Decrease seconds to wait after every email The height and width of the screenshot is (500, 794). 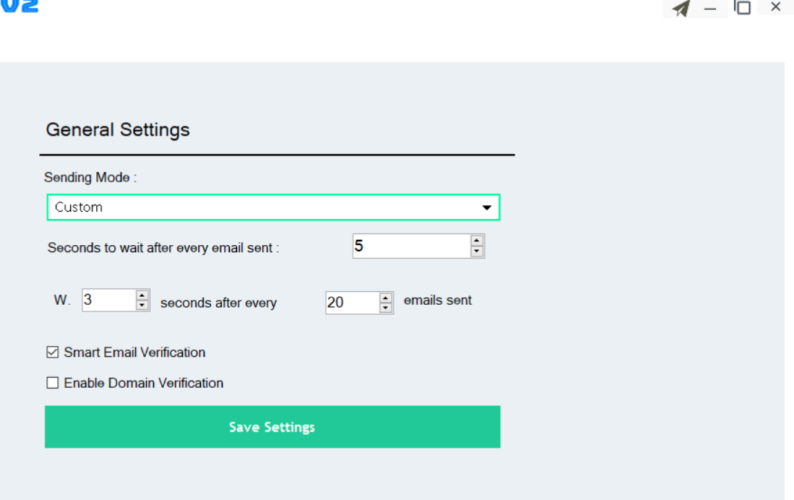pos(477,251)
